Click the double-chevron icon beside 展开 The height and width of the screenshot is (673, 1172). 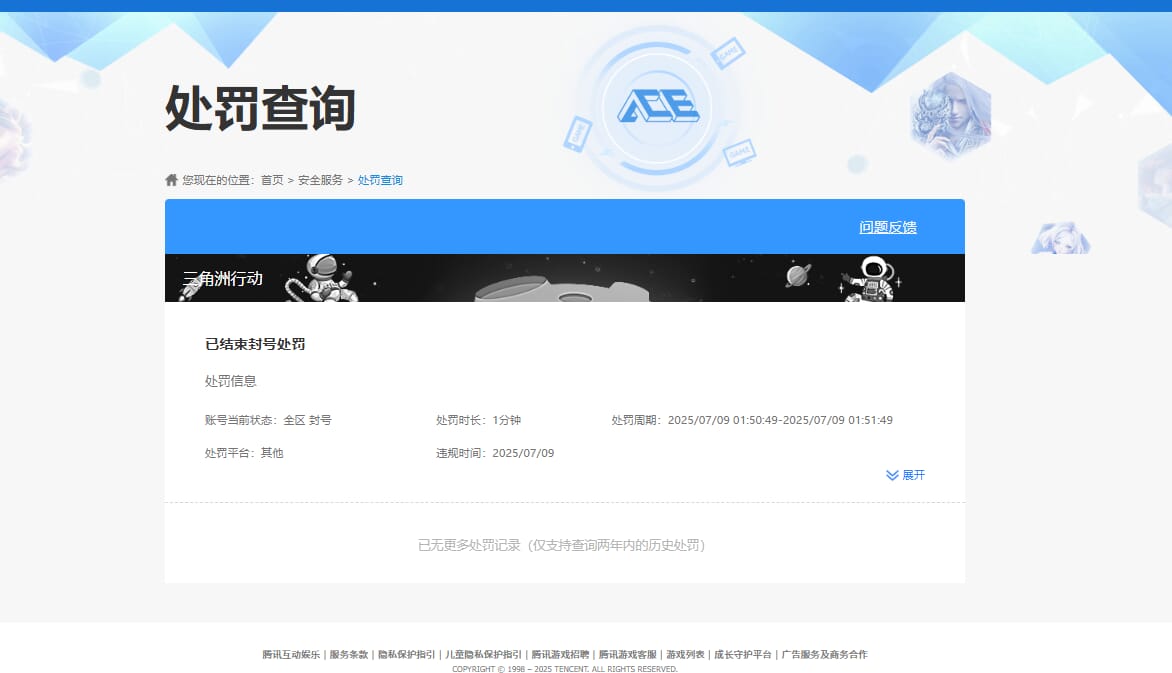pyautogui.click(x=890, y=475)
